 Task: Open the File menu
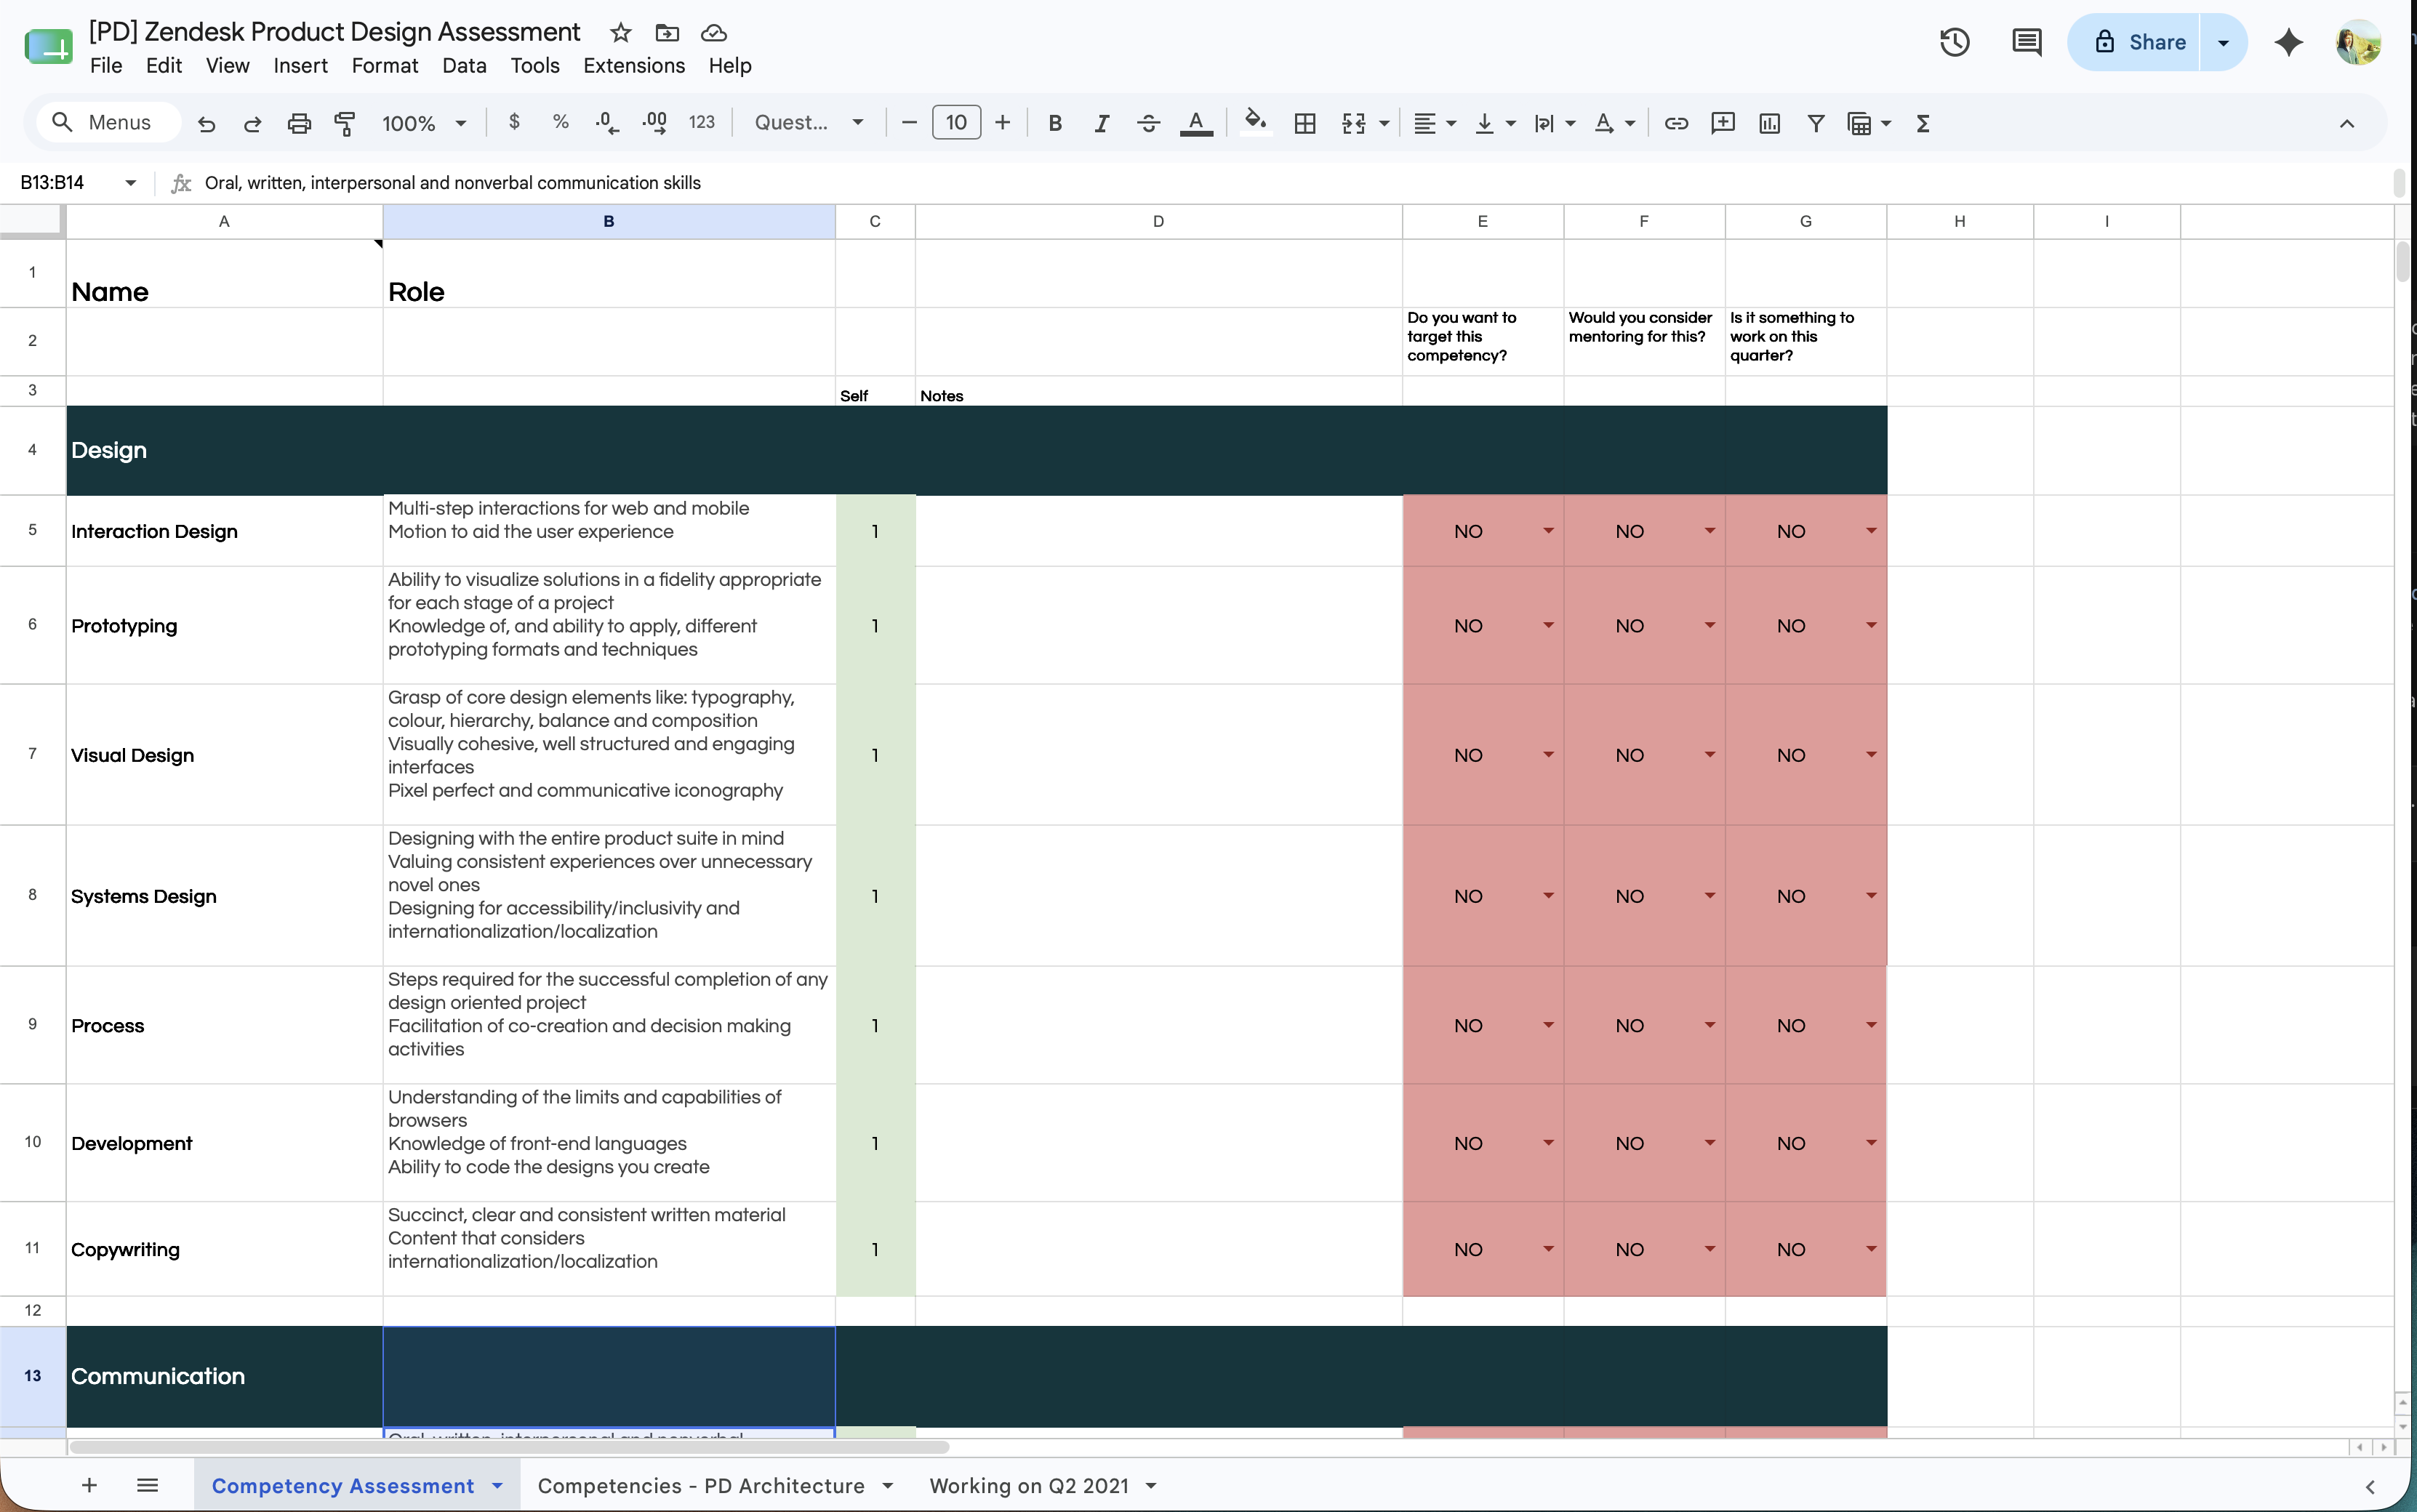tap(106, 66)
